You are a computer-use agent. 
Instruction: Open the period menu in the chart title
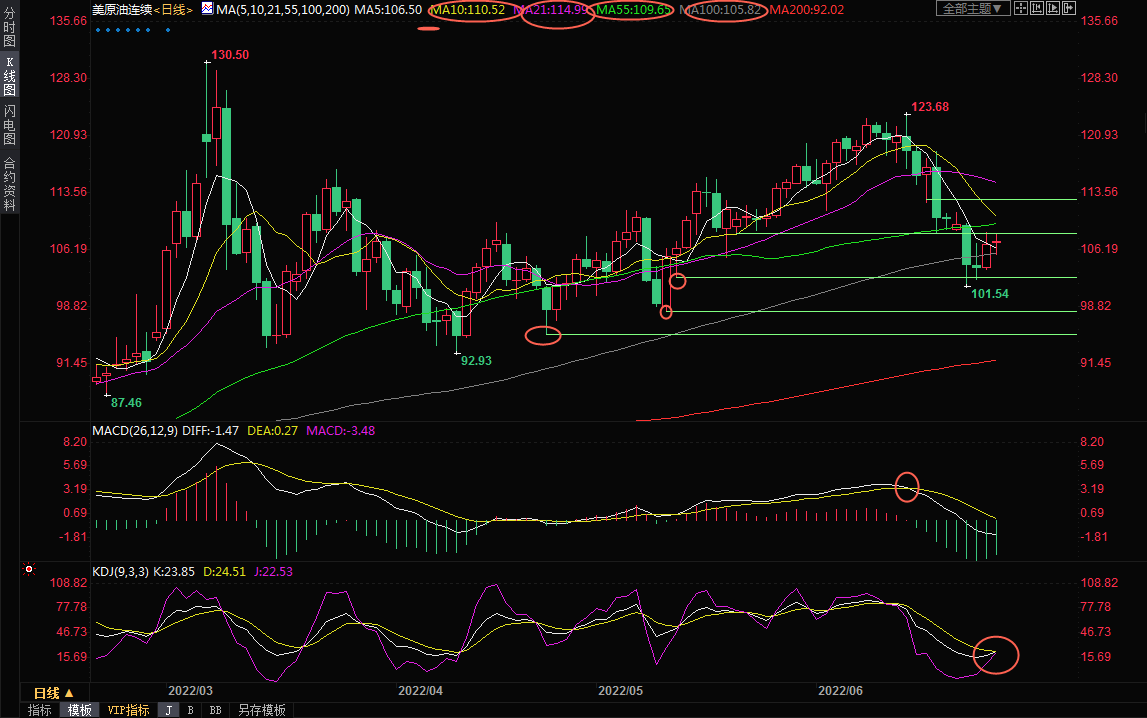point(172,9)
